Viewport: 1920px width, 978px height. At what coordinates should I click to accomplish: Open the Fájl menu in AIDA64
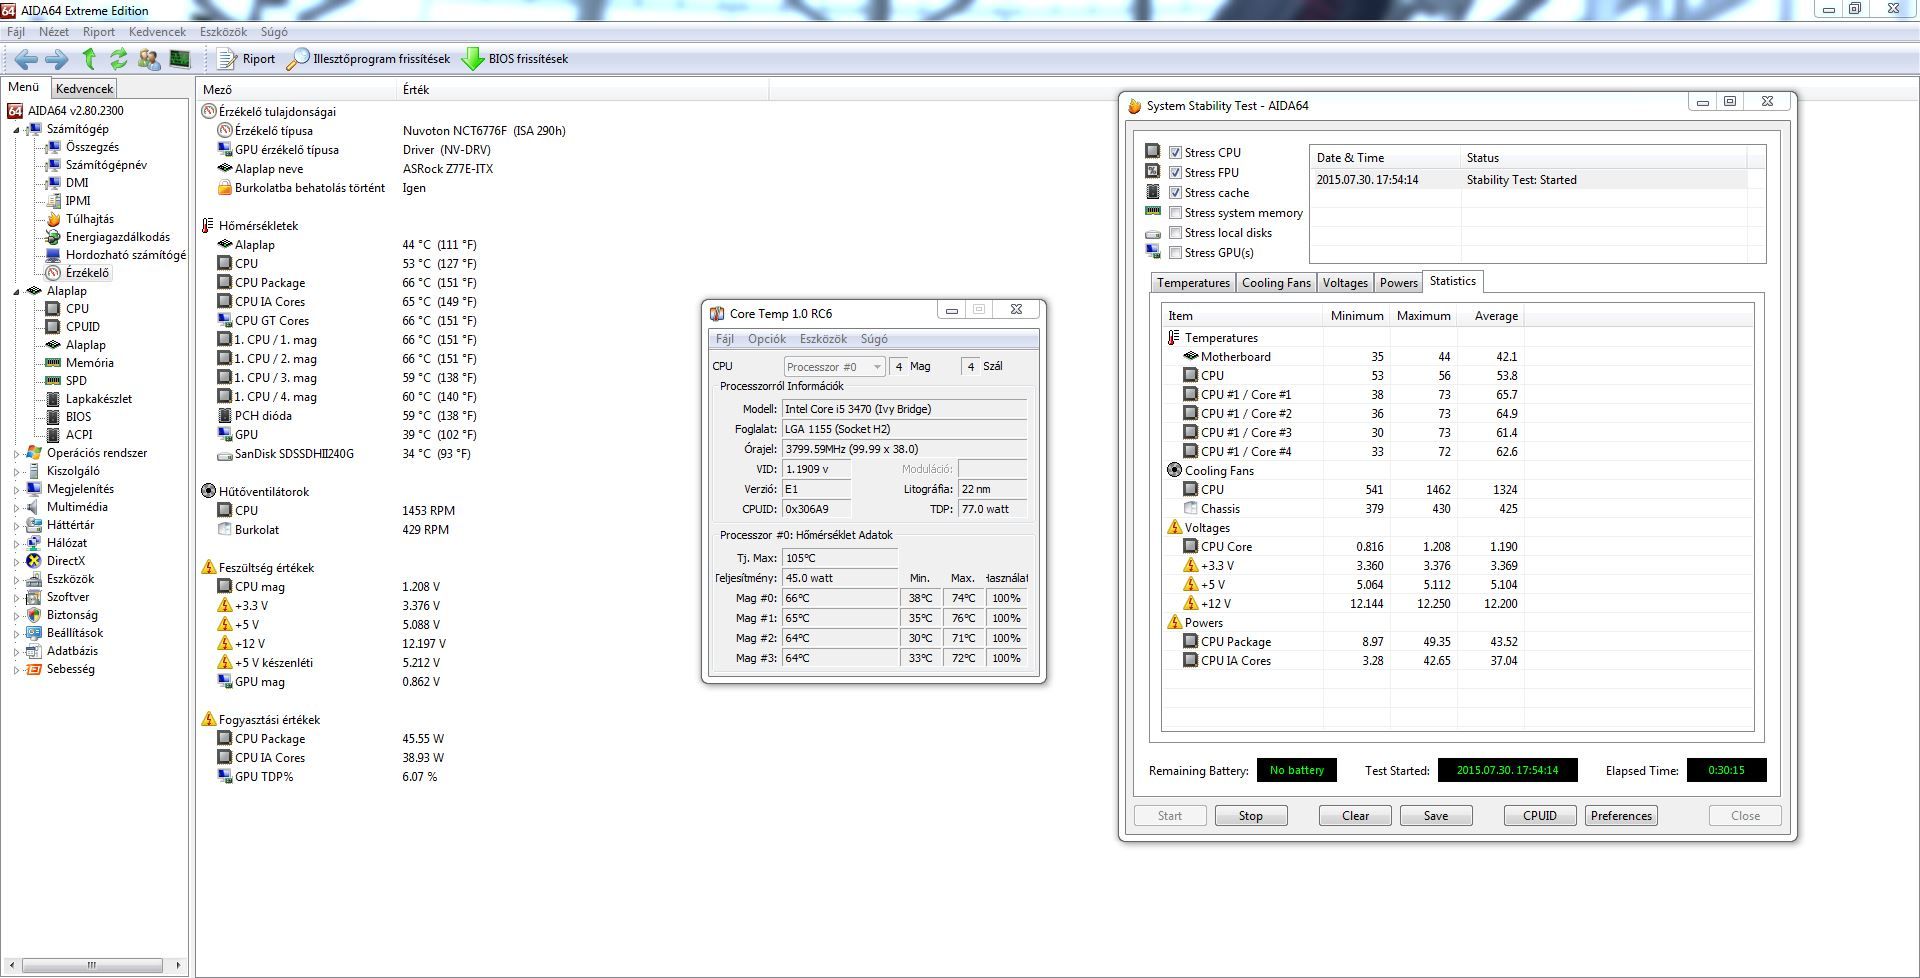tap(16, 32)
